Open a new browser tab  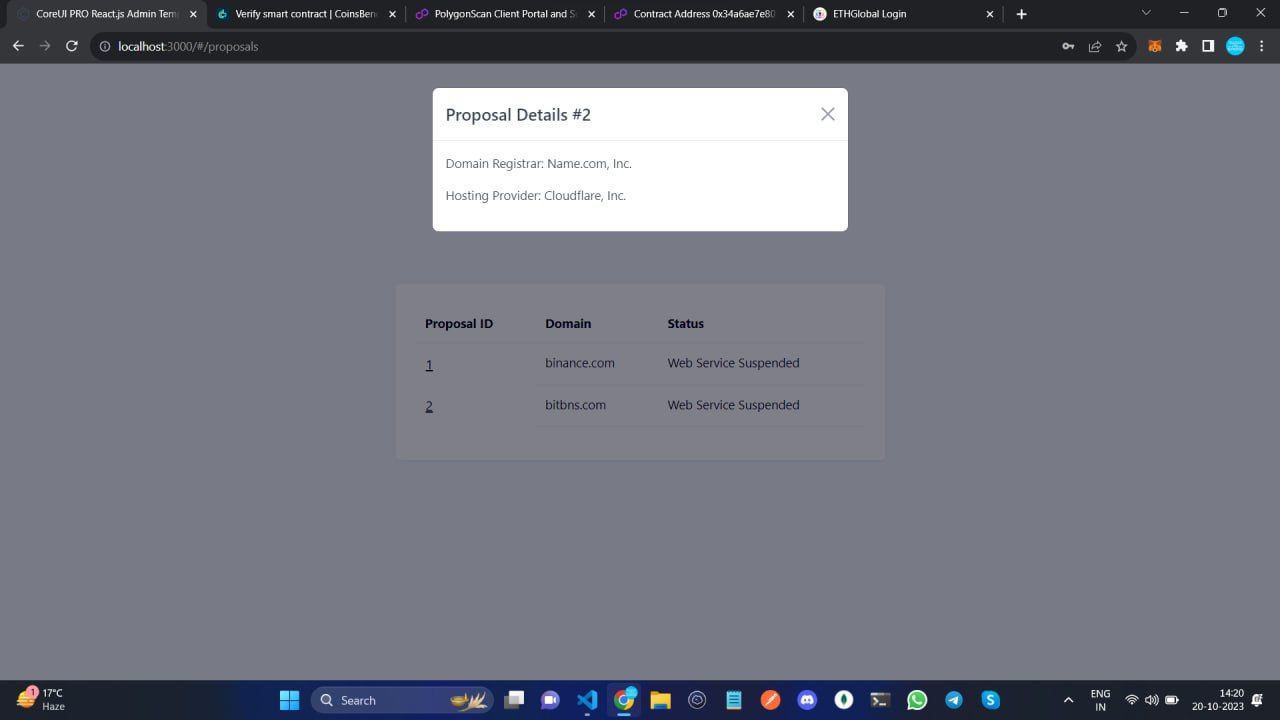[x=1021, y=14]
